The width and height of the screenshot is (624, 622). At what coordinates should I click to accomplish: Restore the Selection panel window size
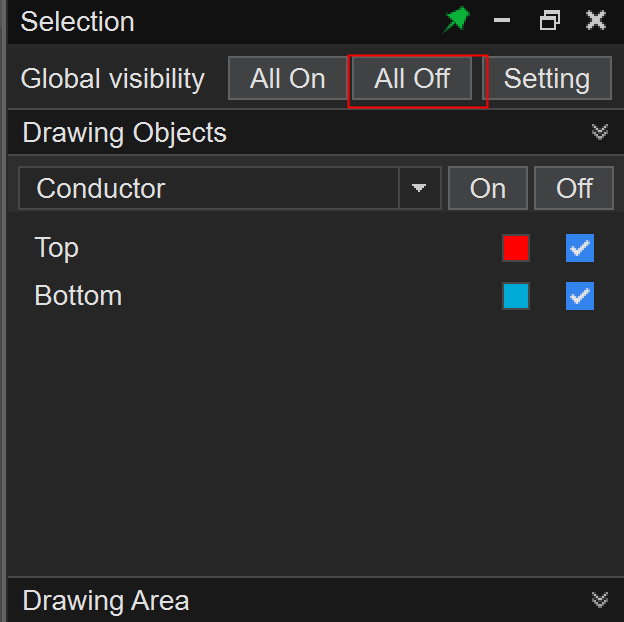(x=549, y=21)
